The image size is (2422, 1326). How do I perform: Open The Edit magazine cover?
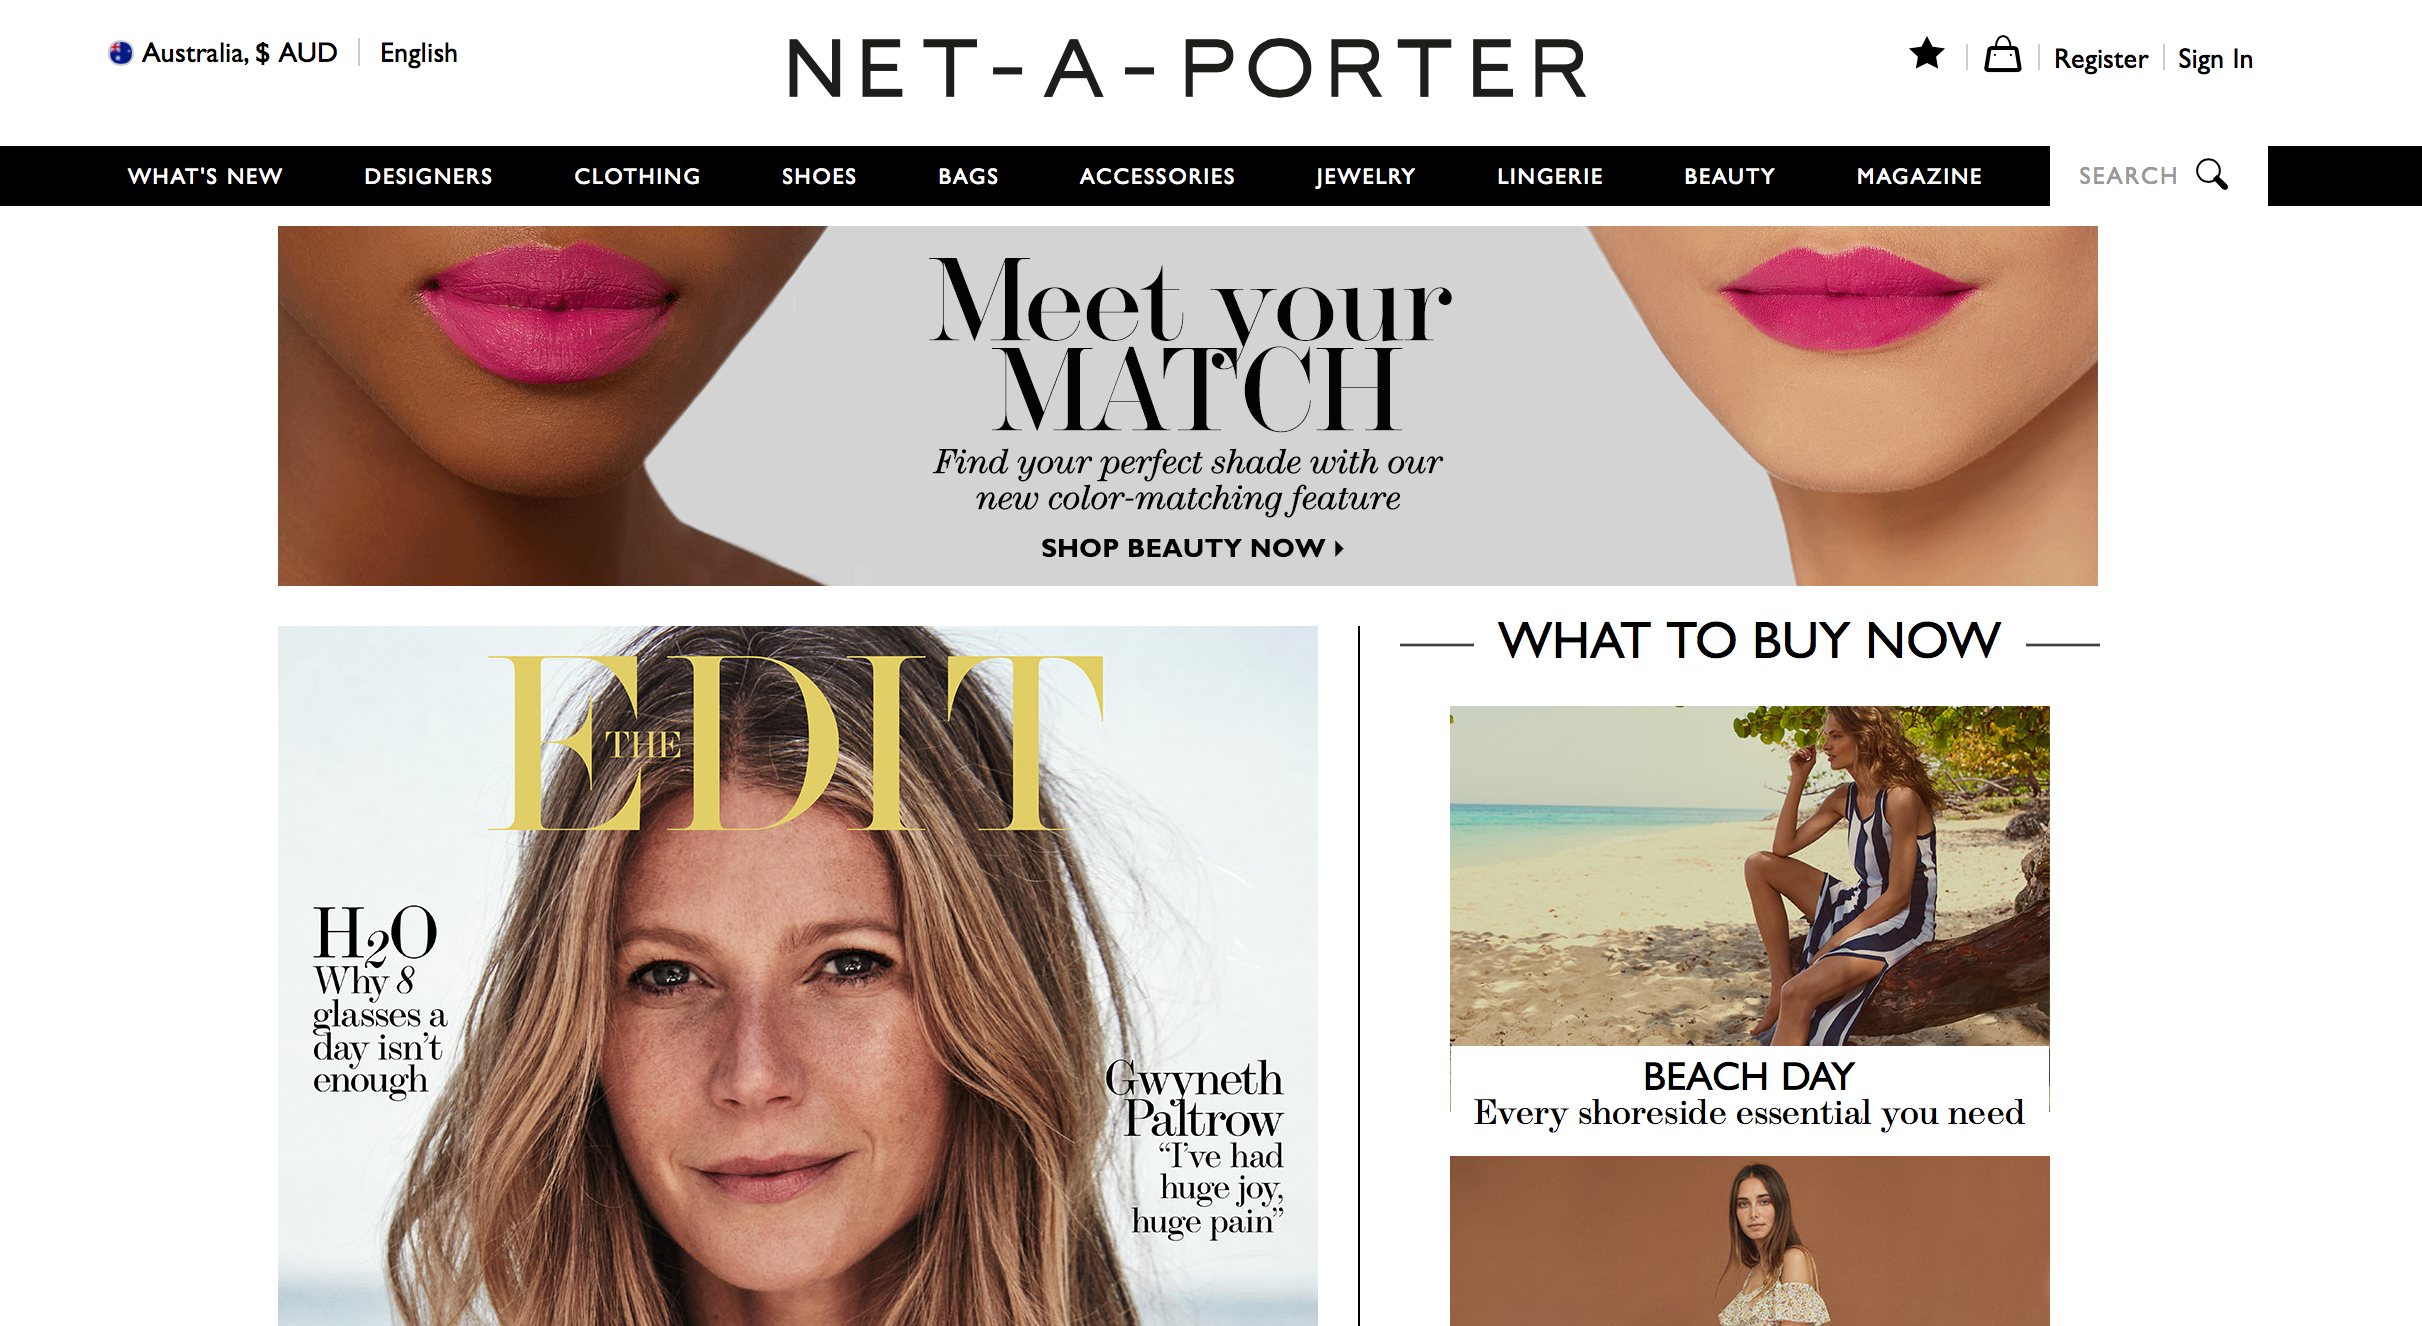pos(797,976)
